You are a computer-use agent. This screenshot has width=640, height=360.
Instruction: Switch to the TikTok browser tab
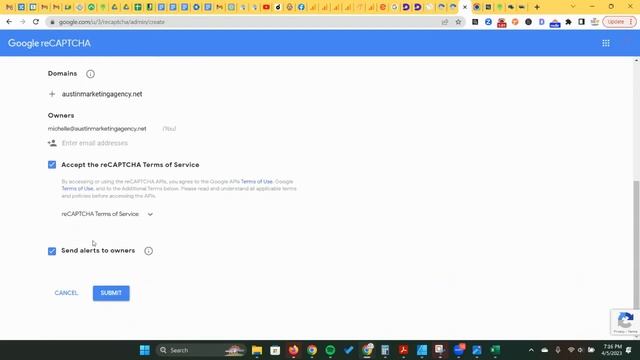(278, 7)
